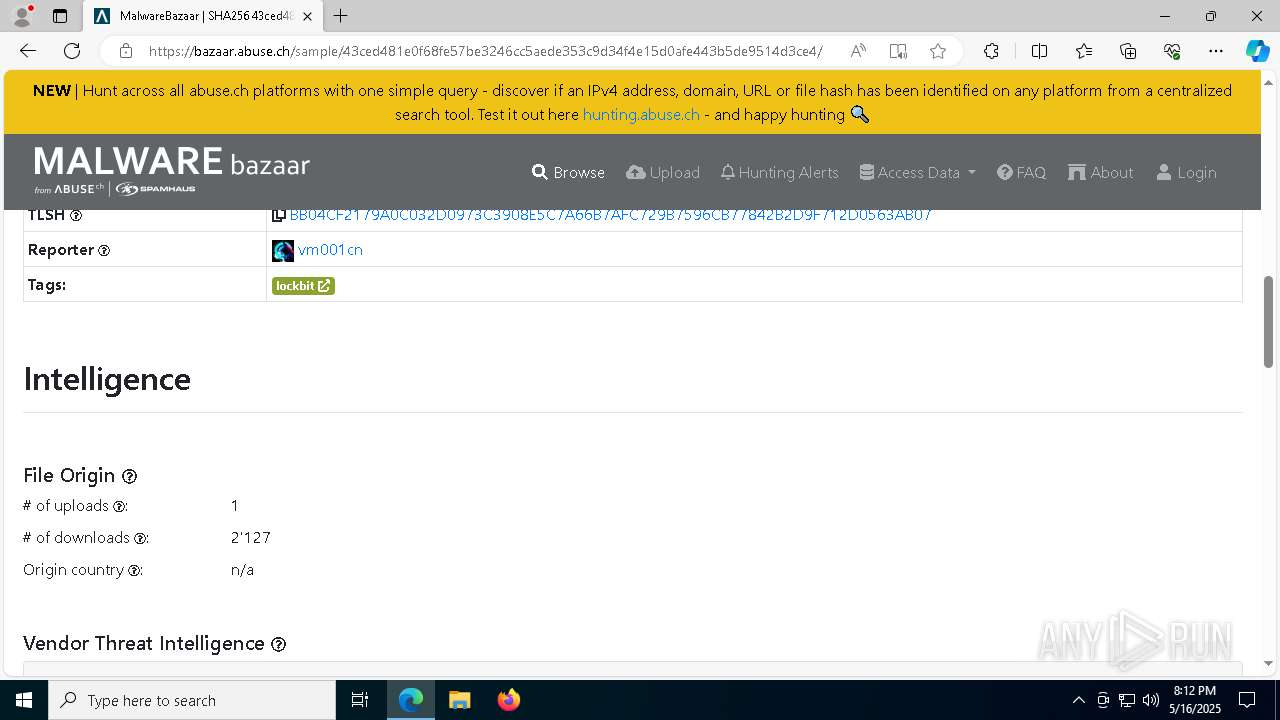
Task: Click number of uploads help icon
Action: [120, 507]
